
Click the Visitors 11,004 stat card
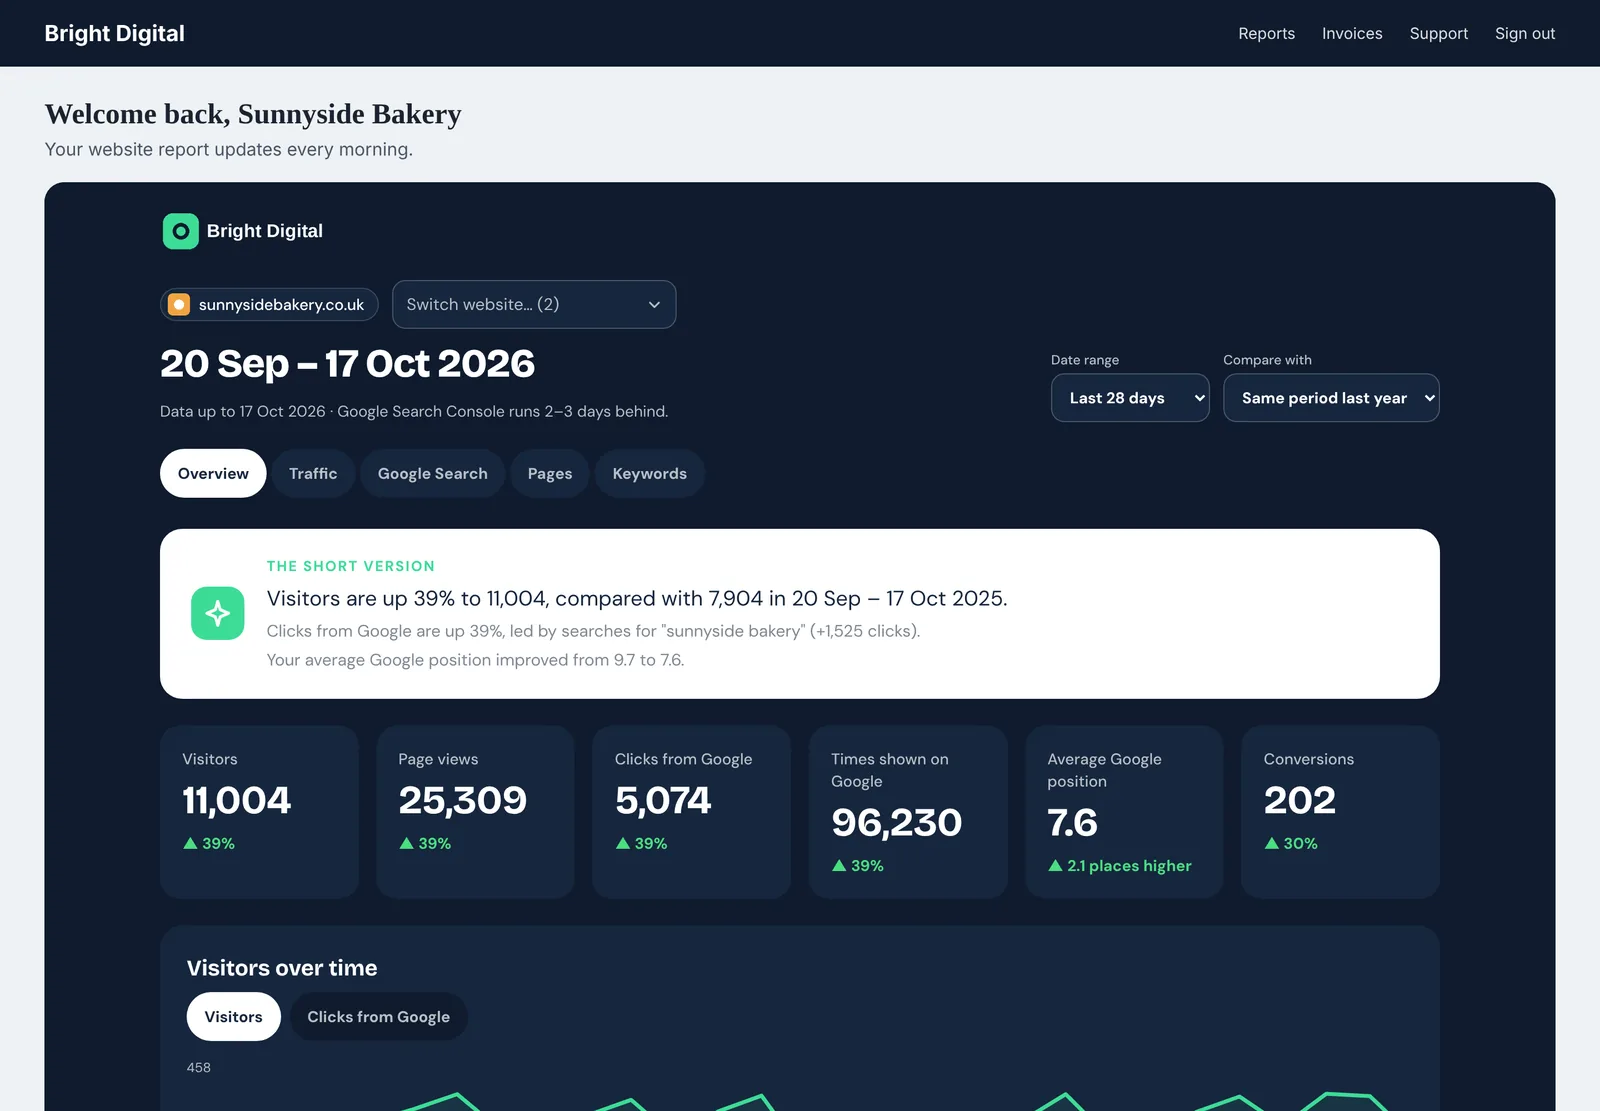[259, 812]
